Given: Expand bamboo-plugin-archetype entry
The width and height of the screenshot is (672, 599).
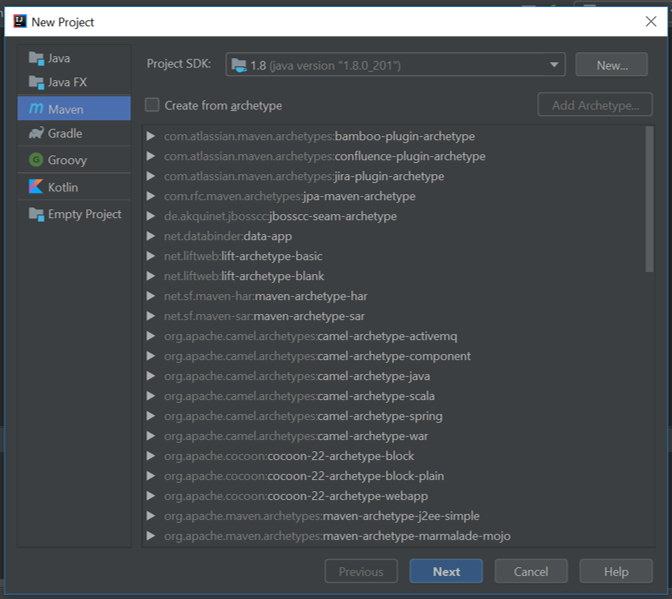Looking at the screenshot, I should (x=150, y=136).
